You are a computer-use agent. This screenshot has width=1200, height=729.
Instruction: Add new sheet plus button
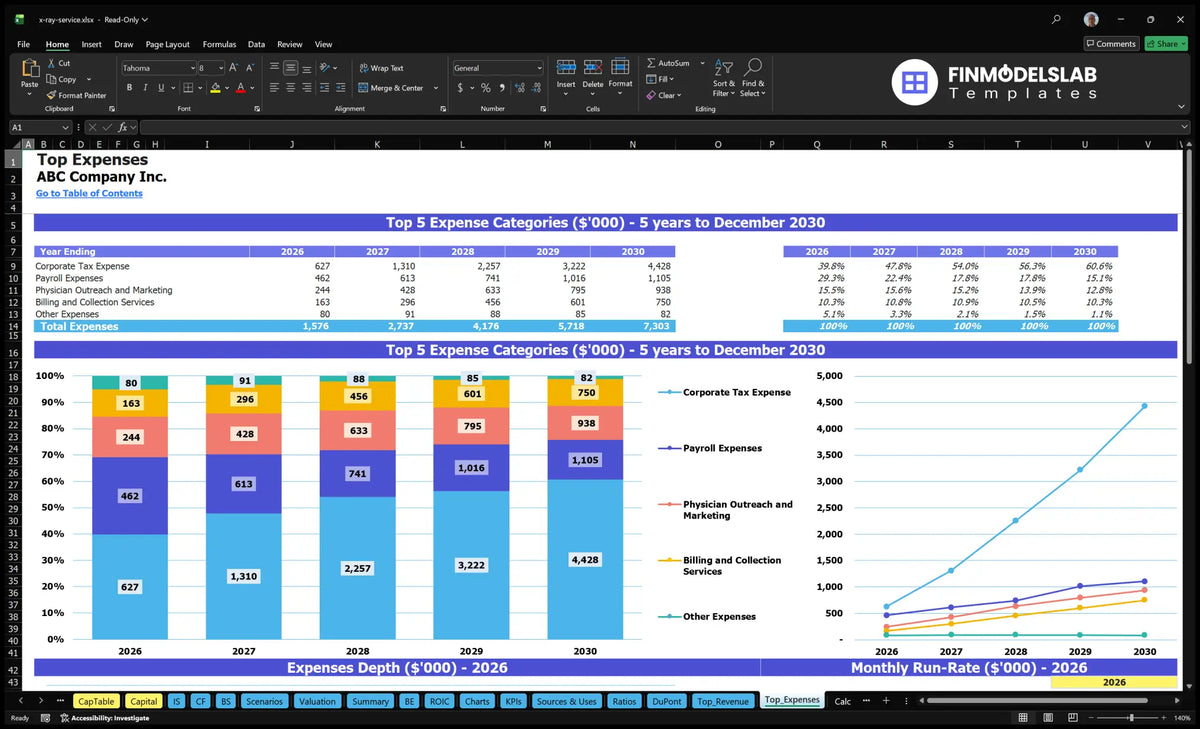click(886, 701)
